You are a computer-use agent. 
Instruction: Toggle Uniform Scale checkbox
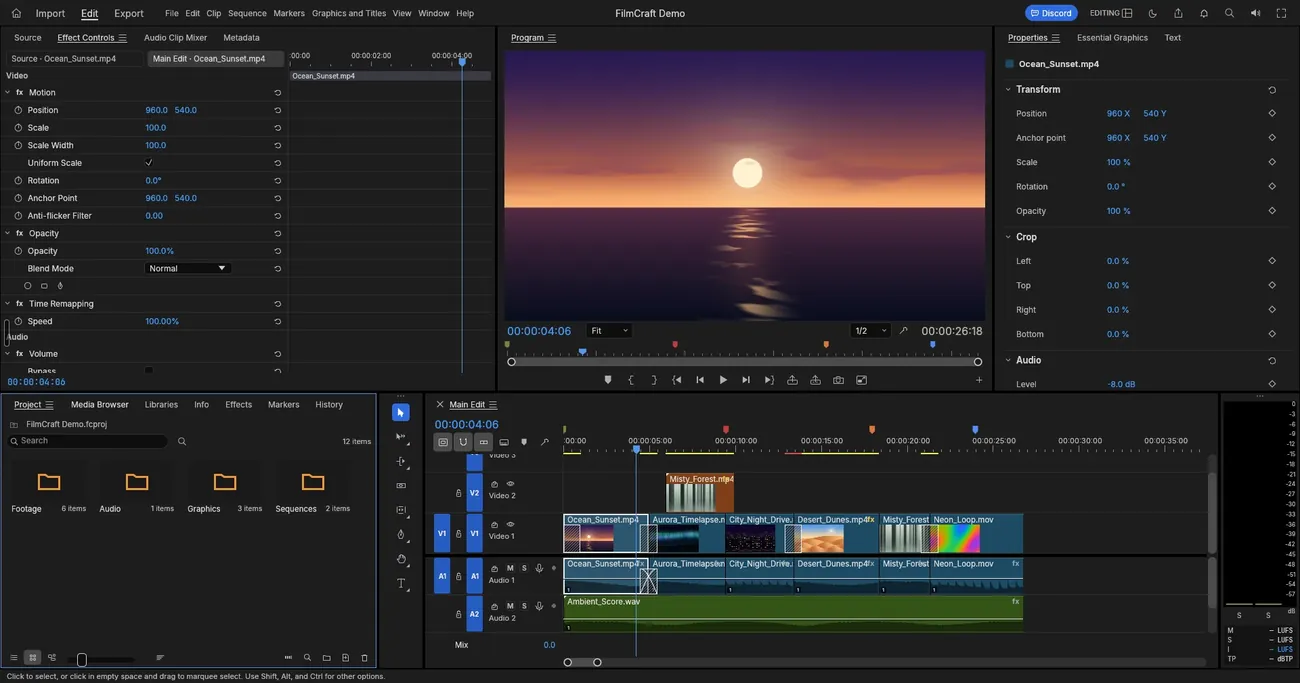click(149, 162)
